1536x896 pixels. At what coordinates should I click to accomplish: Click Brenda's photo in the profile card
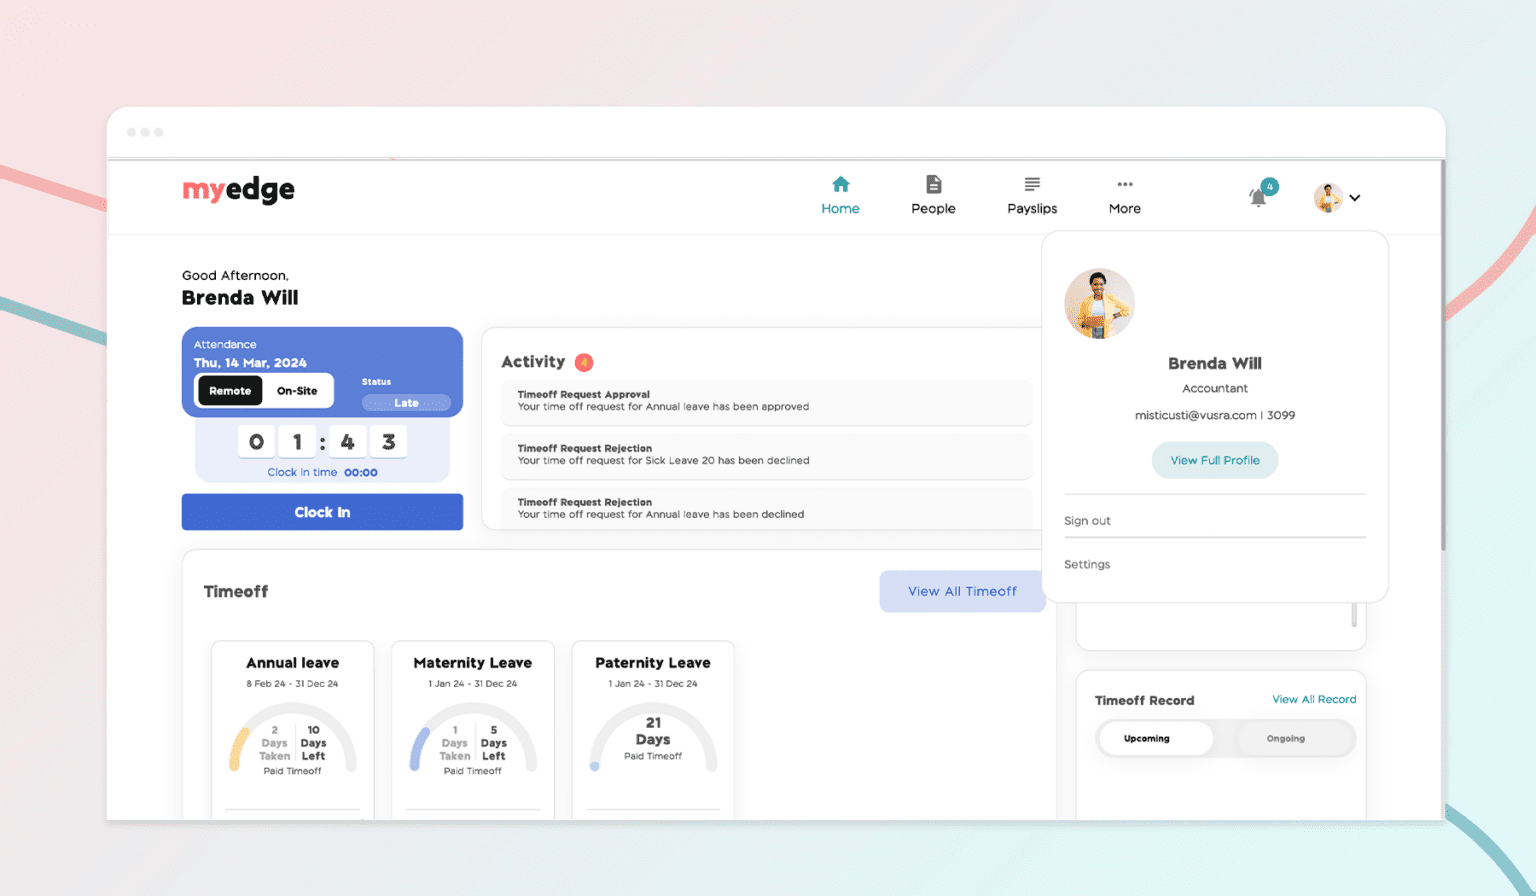point(1099,302)
